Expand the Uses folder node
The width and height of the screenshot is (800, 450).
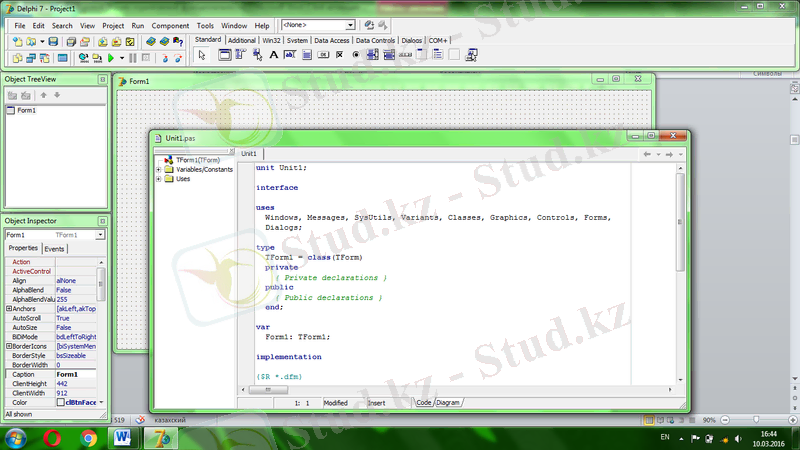coord(158,179)
